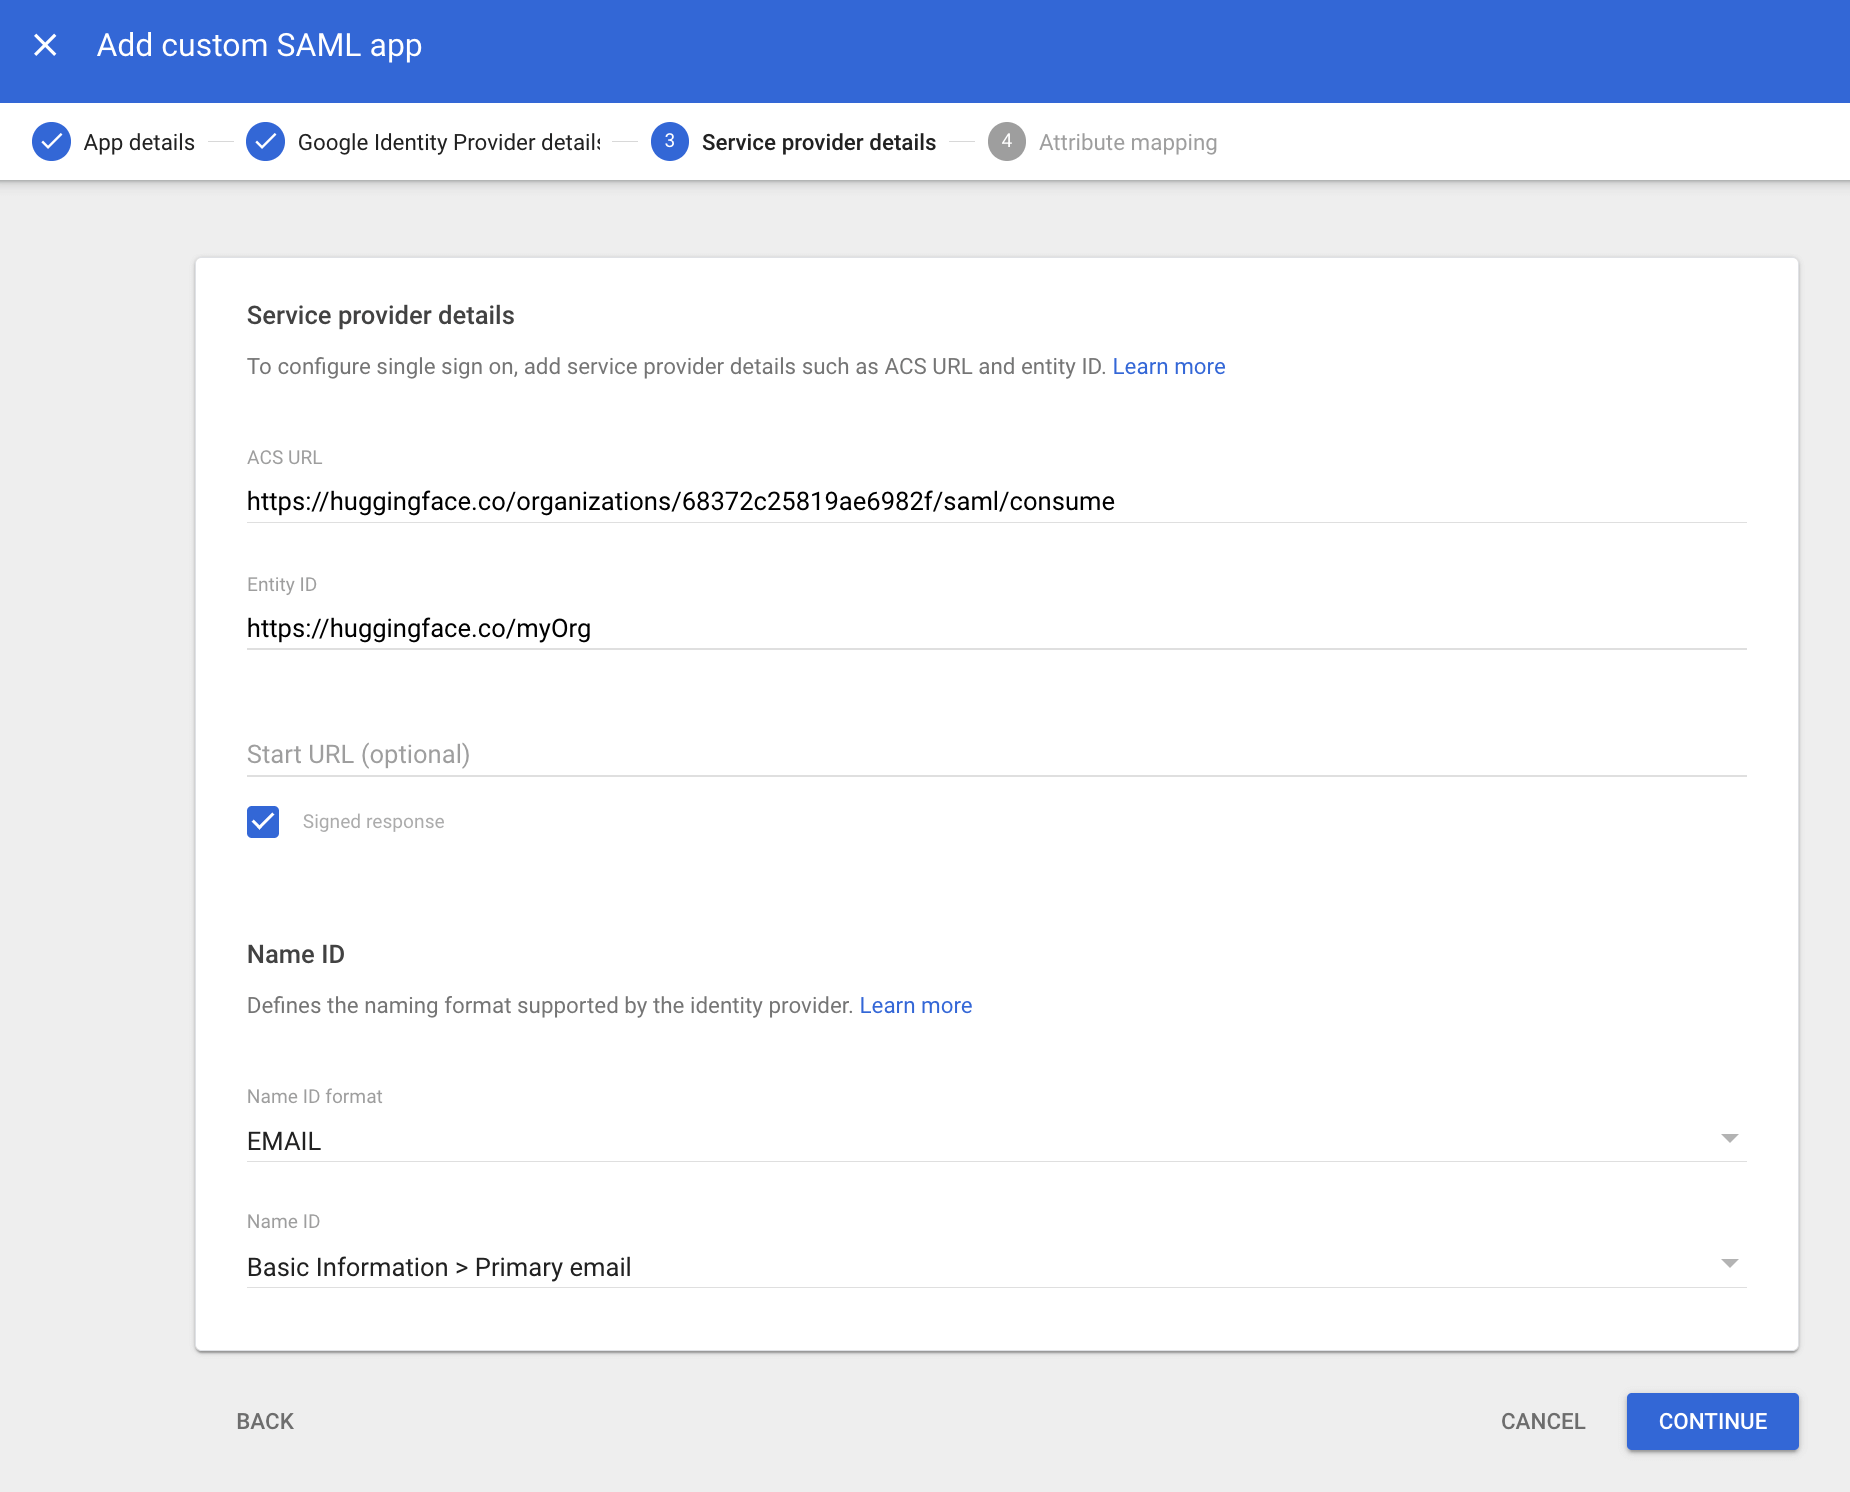
Task: Click the step 4 circle icon
Action: pos(1006,142)
